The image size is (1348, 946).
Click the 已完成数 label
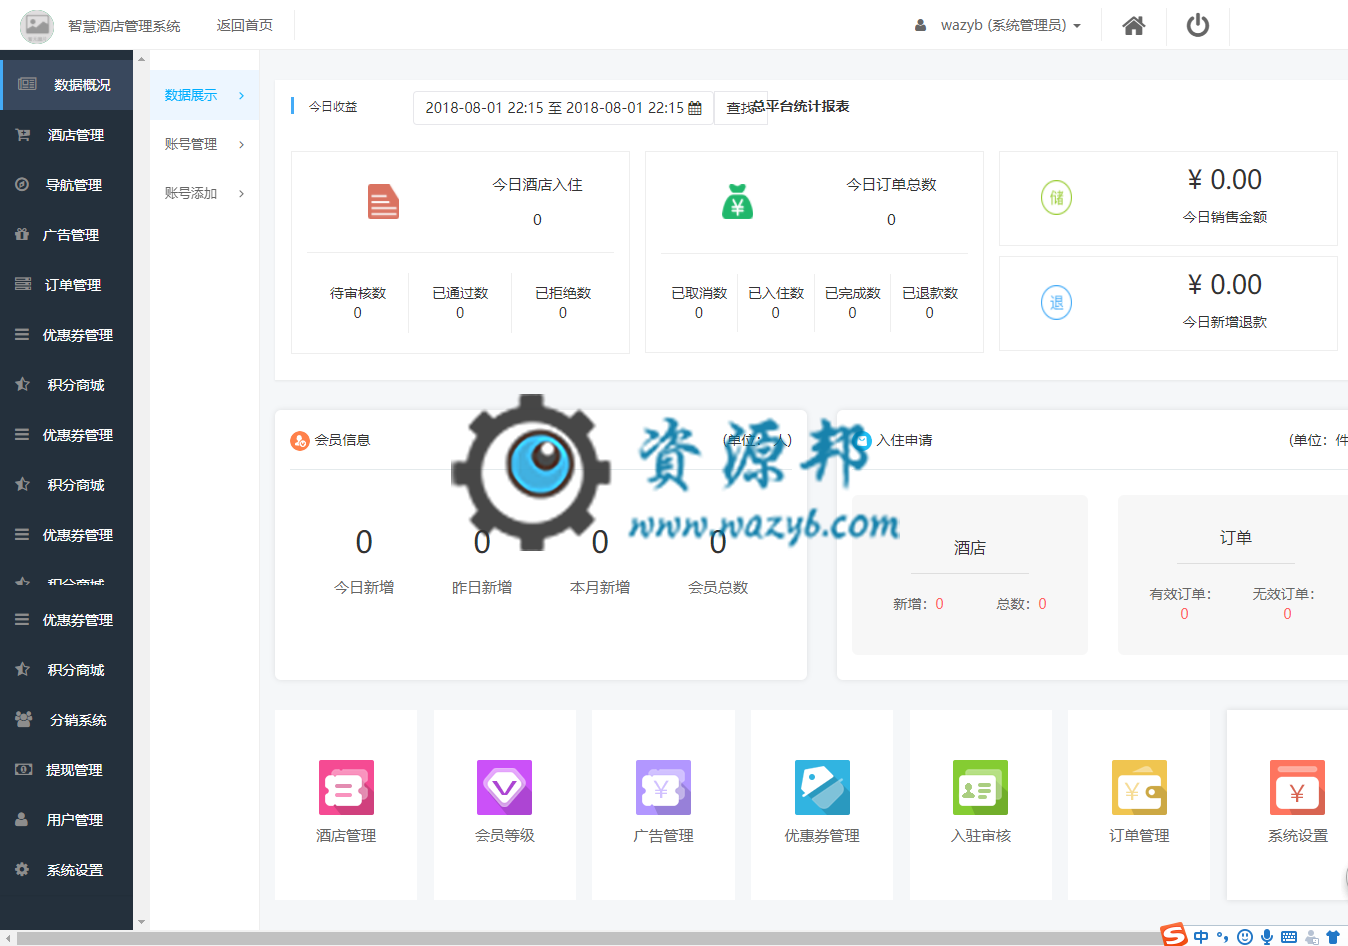pos(853,293)
